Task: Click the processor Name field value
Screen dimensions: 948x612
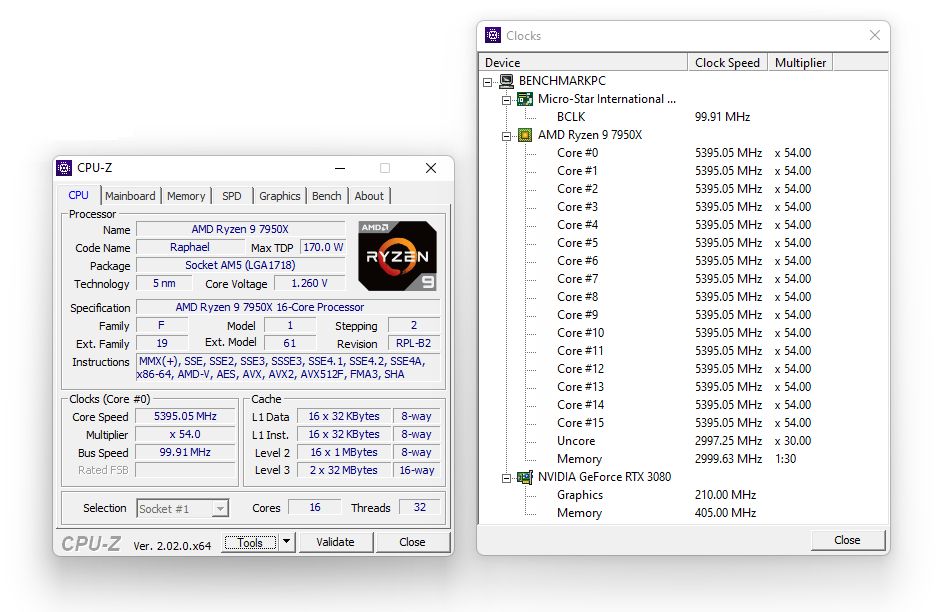Action: (x=240, y=229)
